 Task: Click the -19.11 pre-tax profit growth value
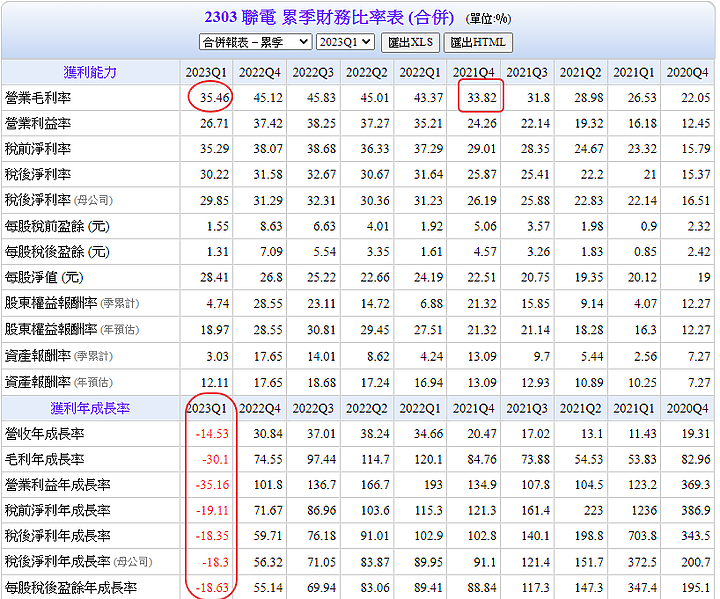click(212, 510)
